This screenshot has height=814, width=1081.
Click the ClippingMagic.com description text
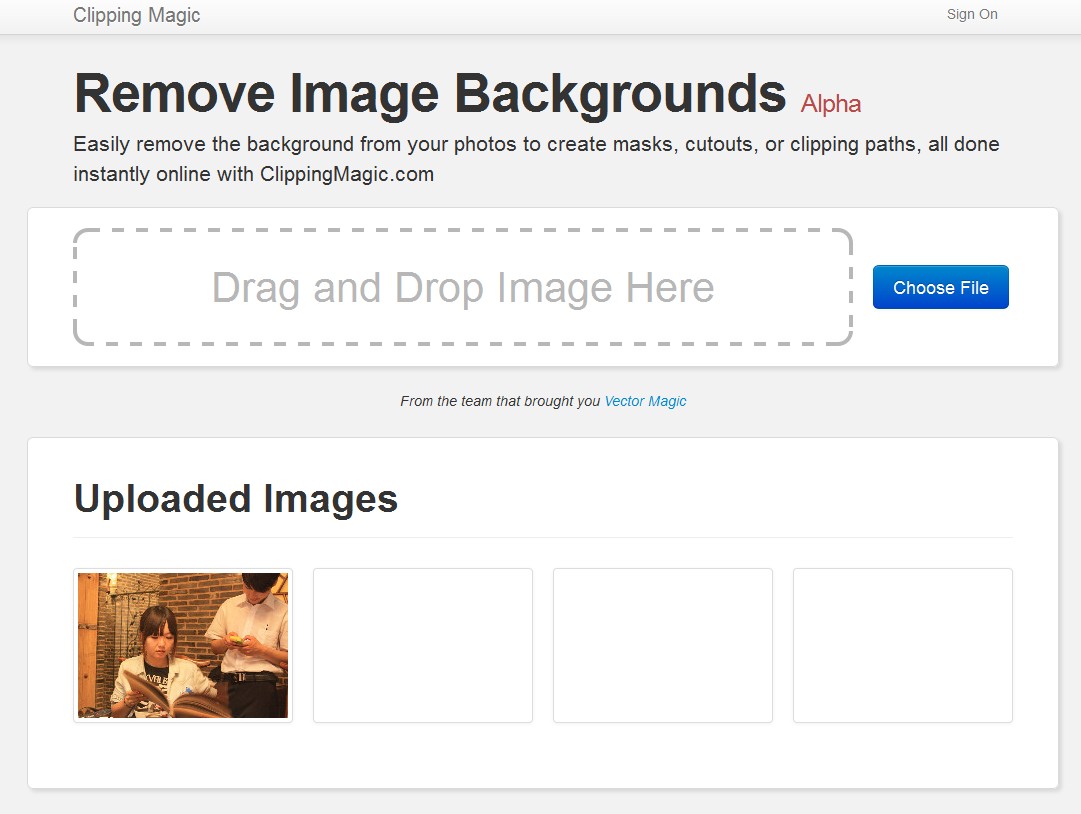pos(536,158)
